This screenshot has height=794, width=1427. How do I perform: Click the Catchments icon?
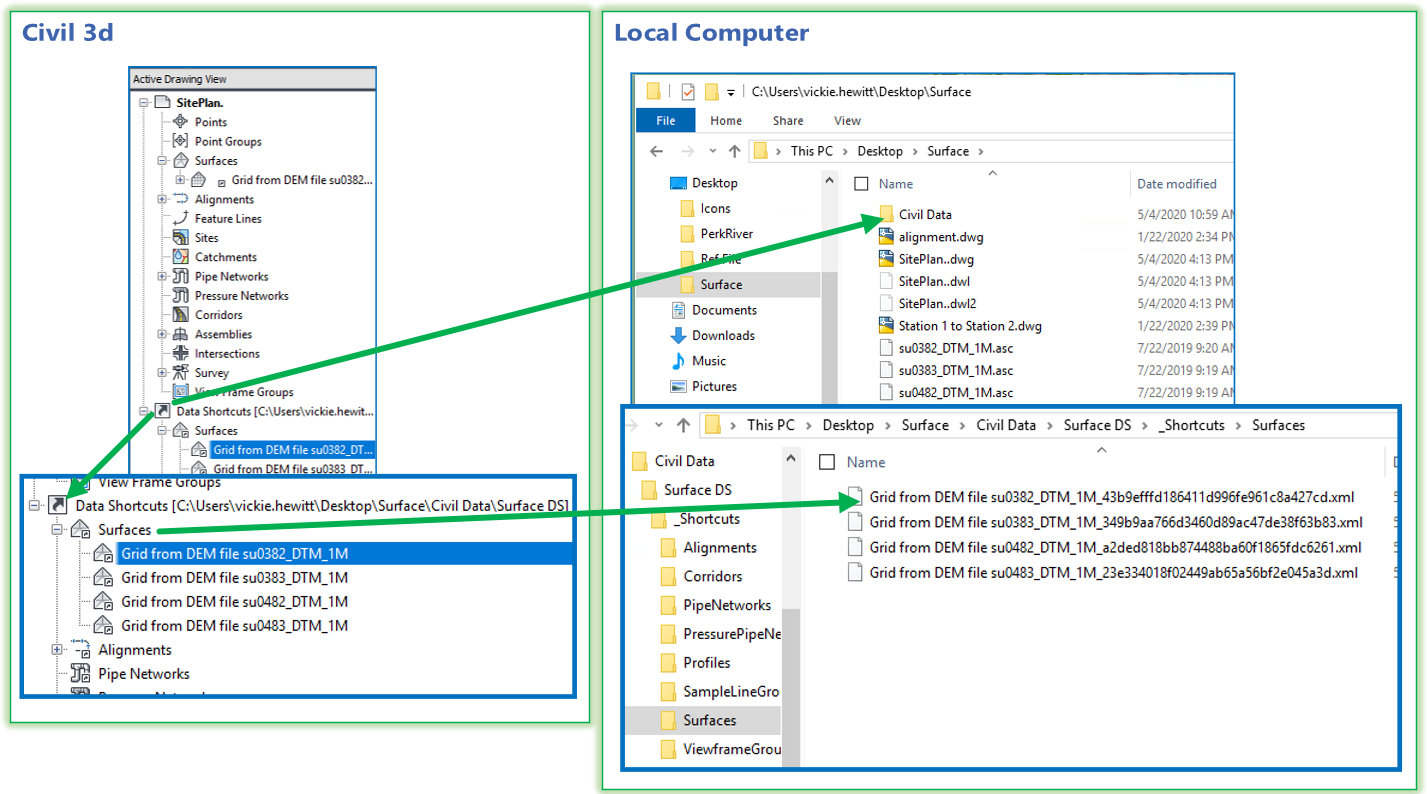point(180,257)
